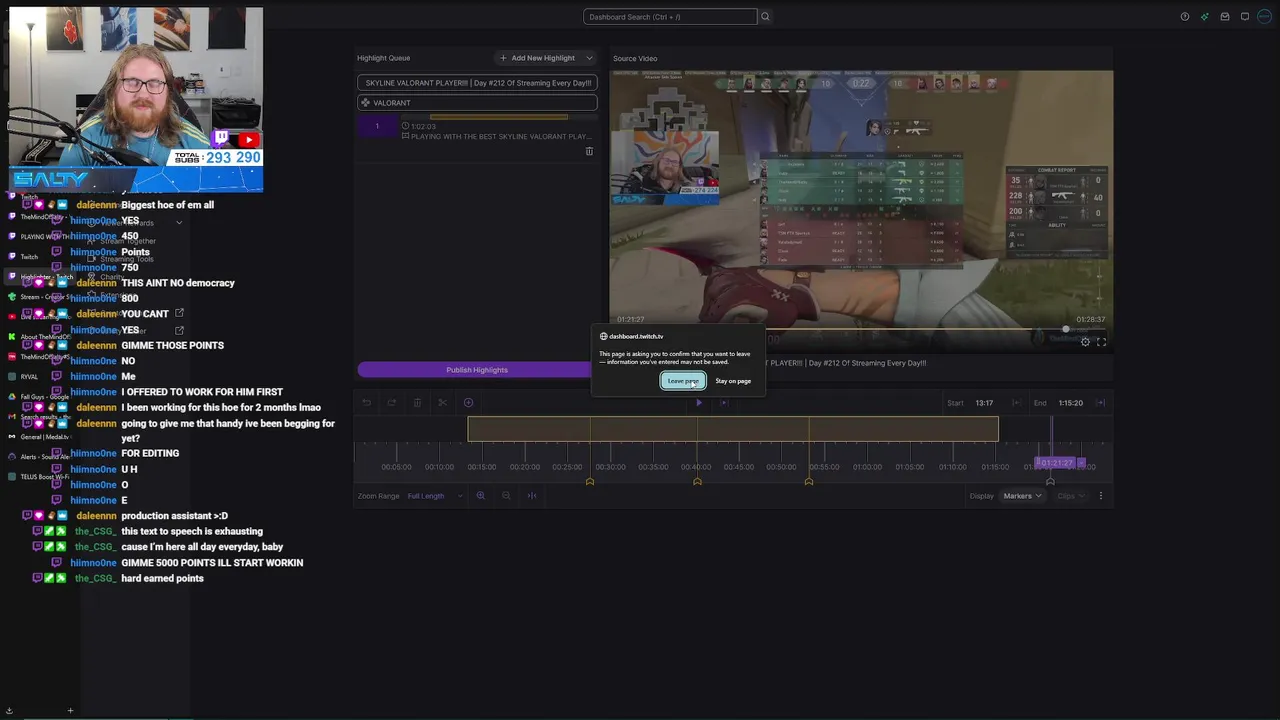Click the skip-to-end playback icon

click(724, 403)
